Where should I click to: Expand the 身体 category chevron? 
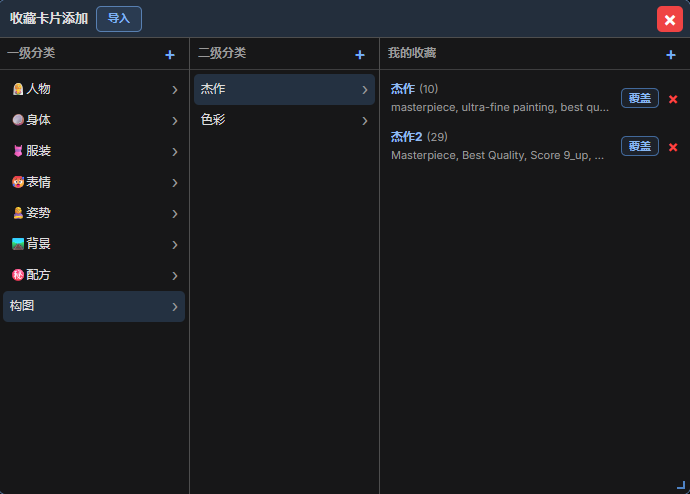point(175,121)
